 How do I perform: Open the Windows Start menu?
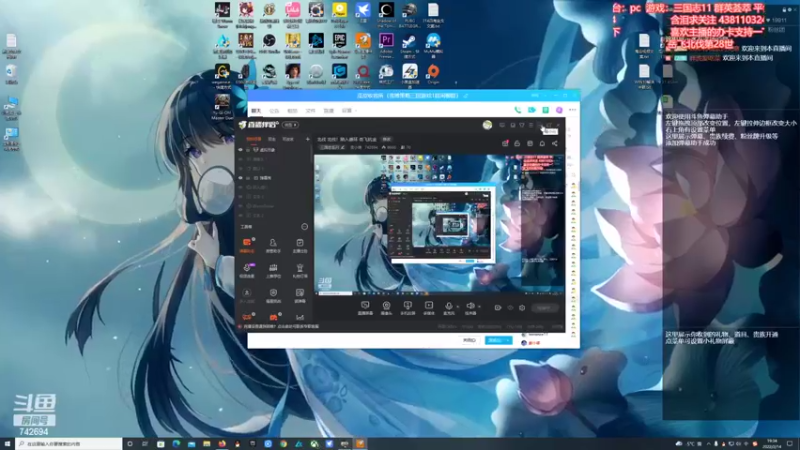click(x=7, y=444)
